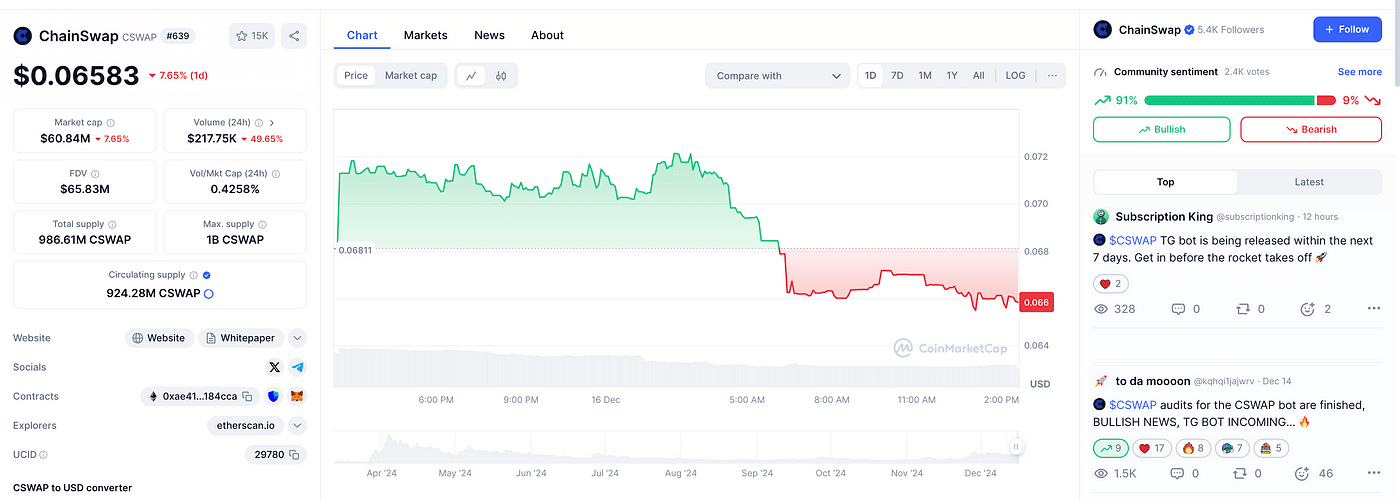
Task: Toggle chart to Market cap view
Action: (x=410, y=75)
